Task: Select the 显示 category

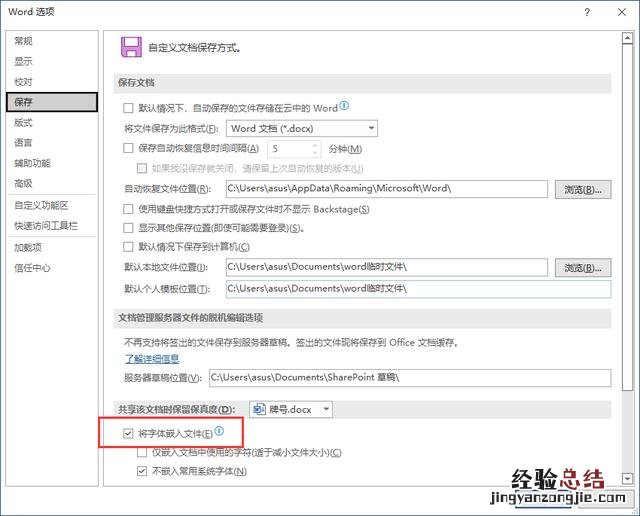Action: point(52,61)
